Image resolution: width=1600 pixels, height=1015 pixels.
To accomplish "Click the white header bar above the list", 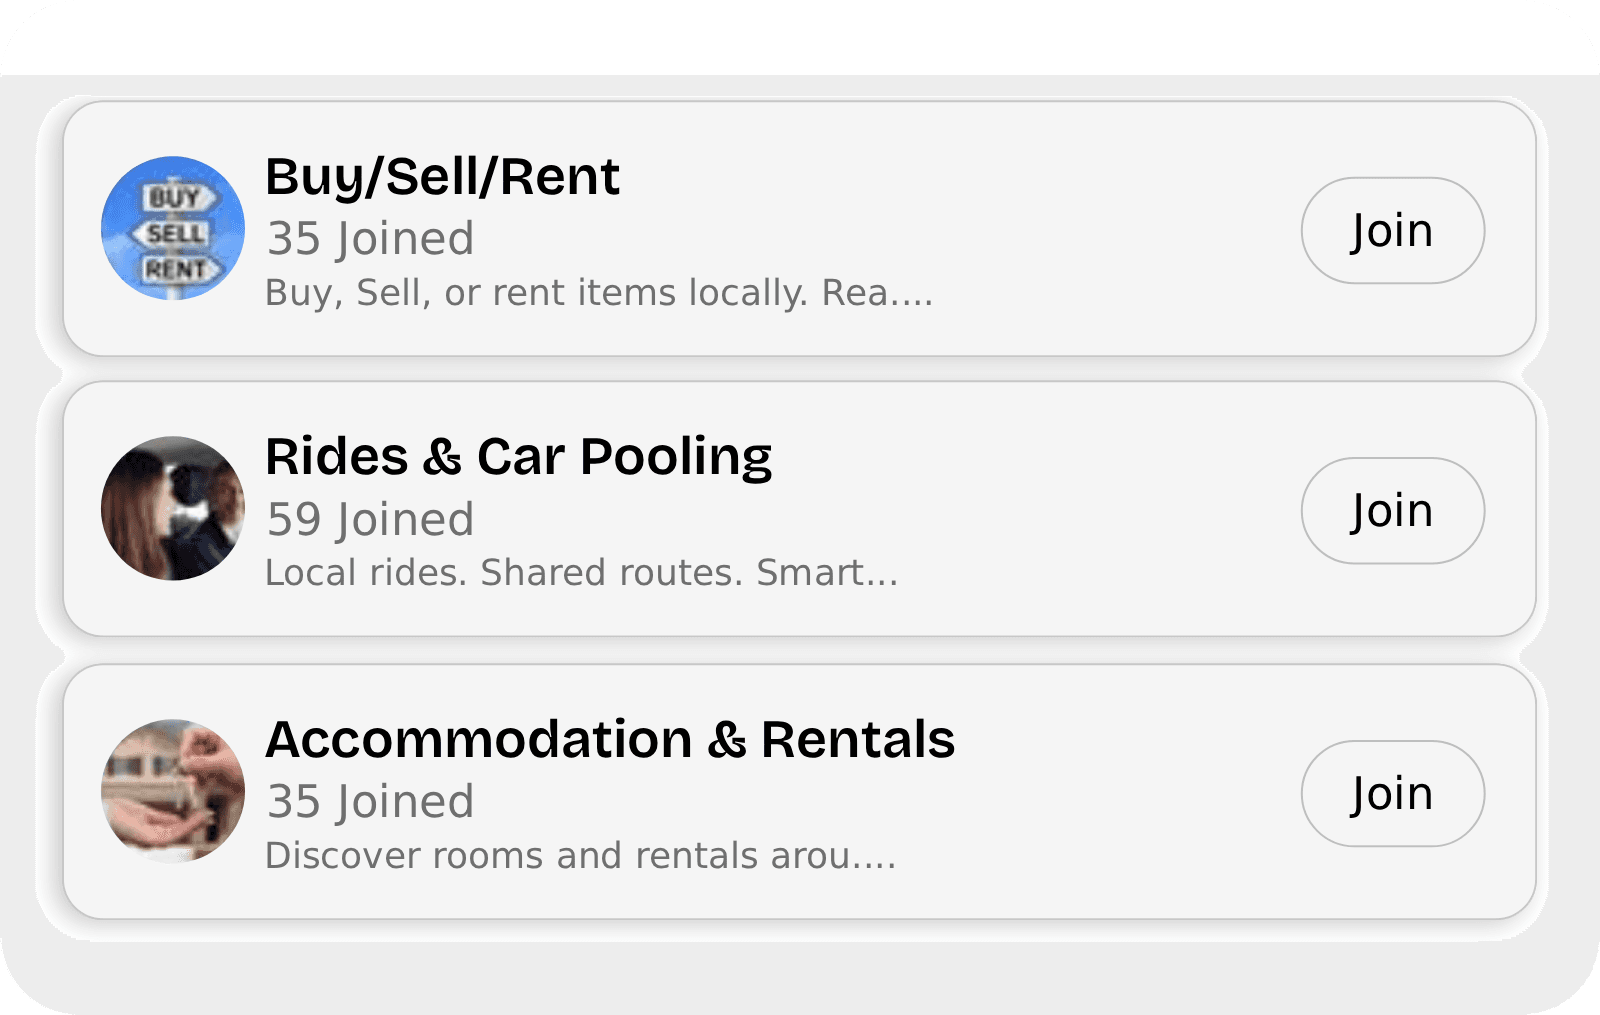I will (x=800, y=38).
